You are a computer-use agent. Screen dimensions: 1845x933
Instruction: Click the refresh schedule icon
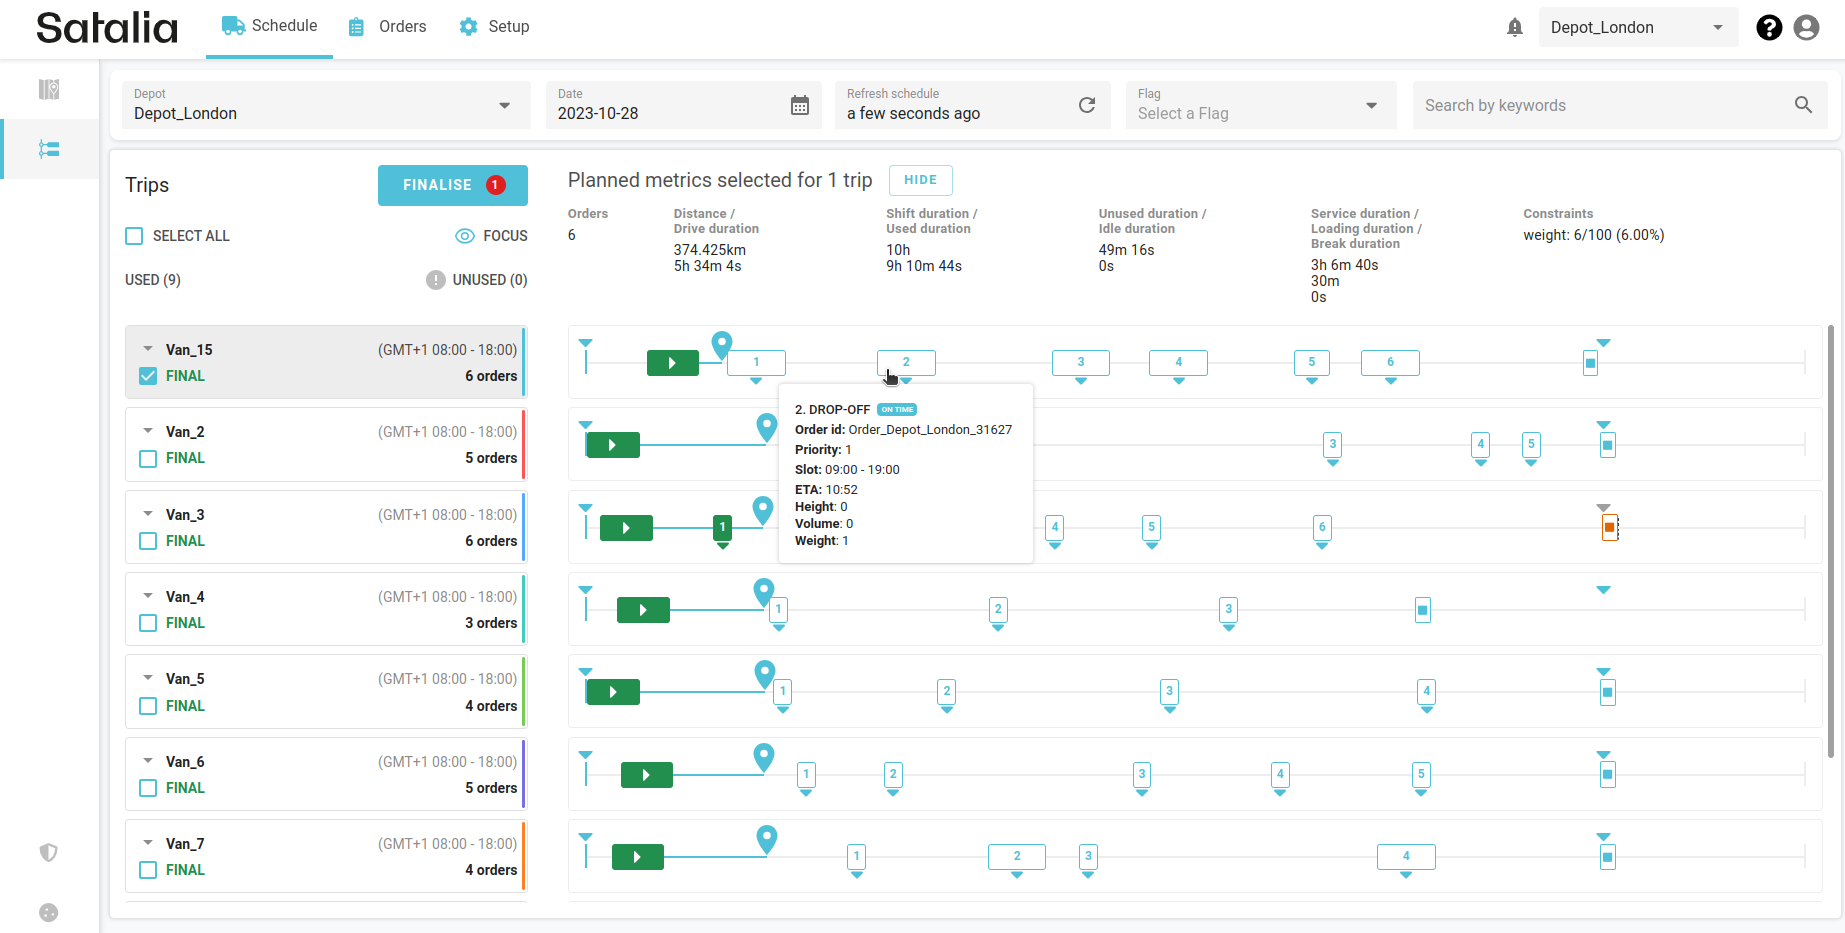pyautogui.click(x=1087, y=105)
